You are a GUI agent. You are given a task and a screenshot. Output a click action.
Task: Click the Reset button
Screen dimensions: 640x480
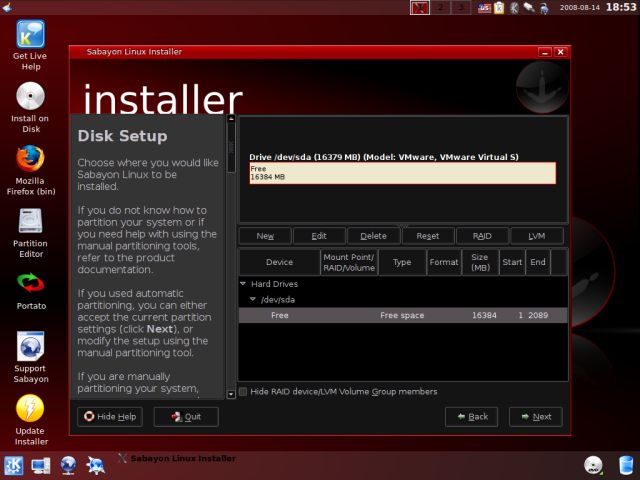point(428,236)
